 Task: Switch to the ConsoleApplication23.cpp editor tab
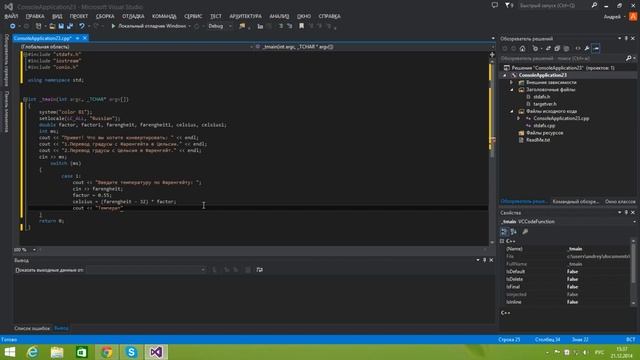[x=42, y=38]
